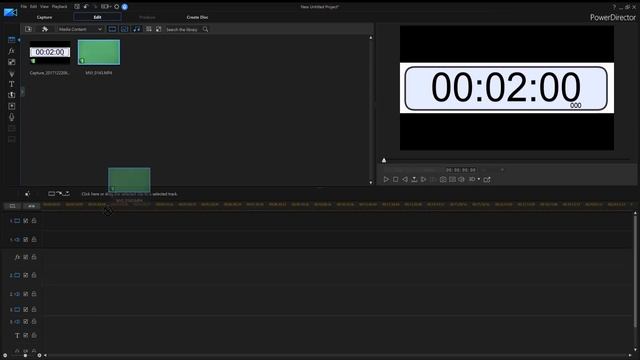Click the preview quality display icon

[x=452, y=179]
